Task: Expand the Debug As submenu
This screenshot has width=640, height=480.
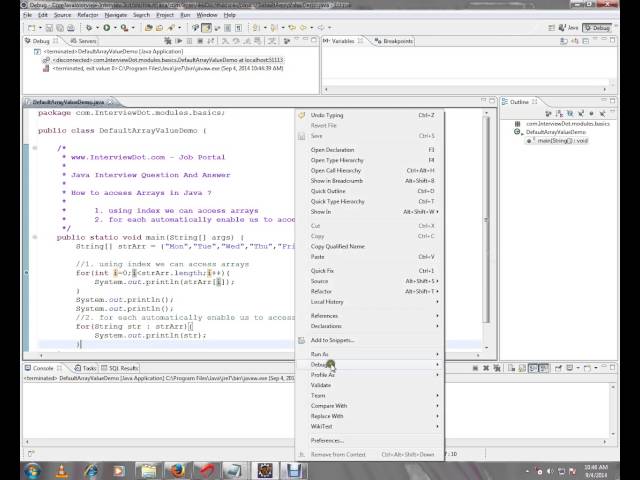Action: pos(371,364)
